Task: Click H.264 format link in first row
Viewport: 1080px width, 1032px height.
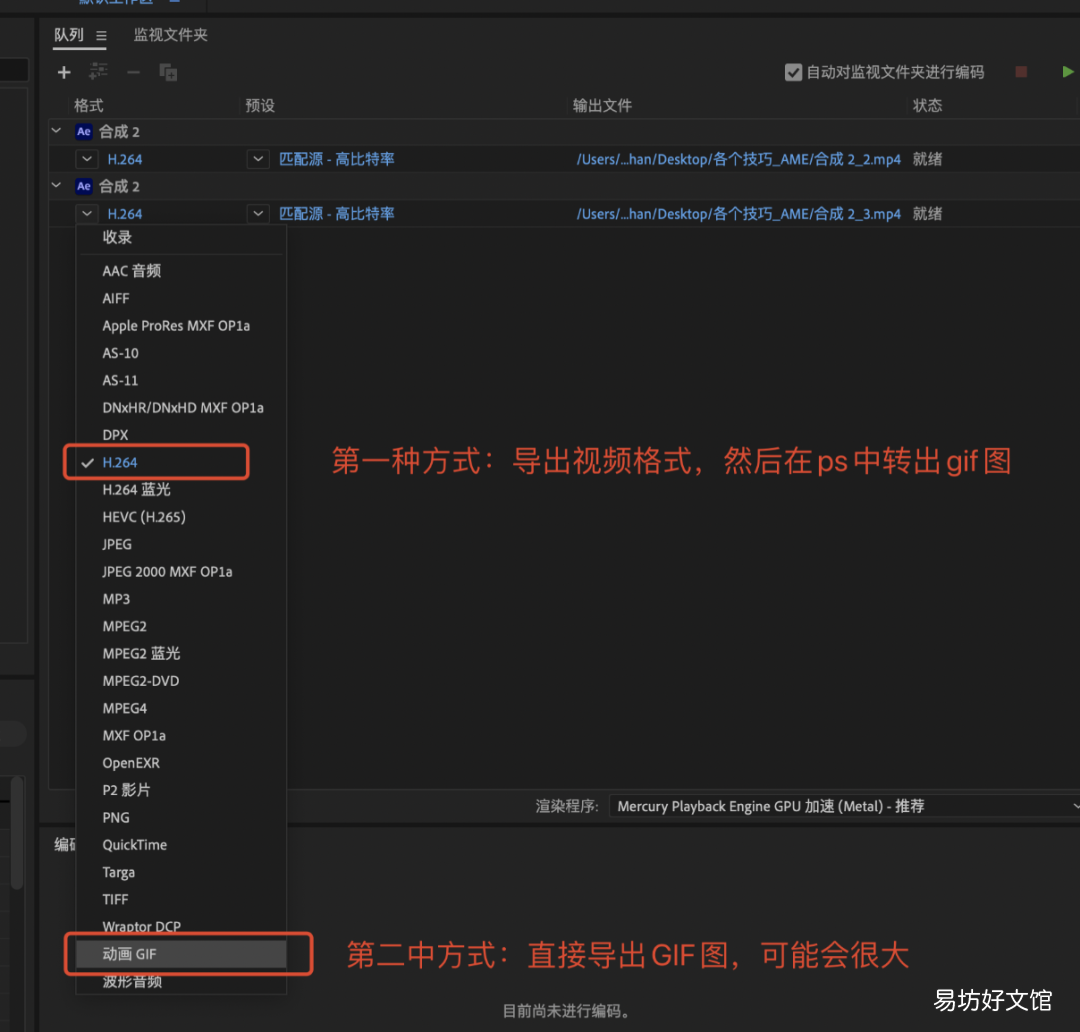Action: [x=125, y=159]
